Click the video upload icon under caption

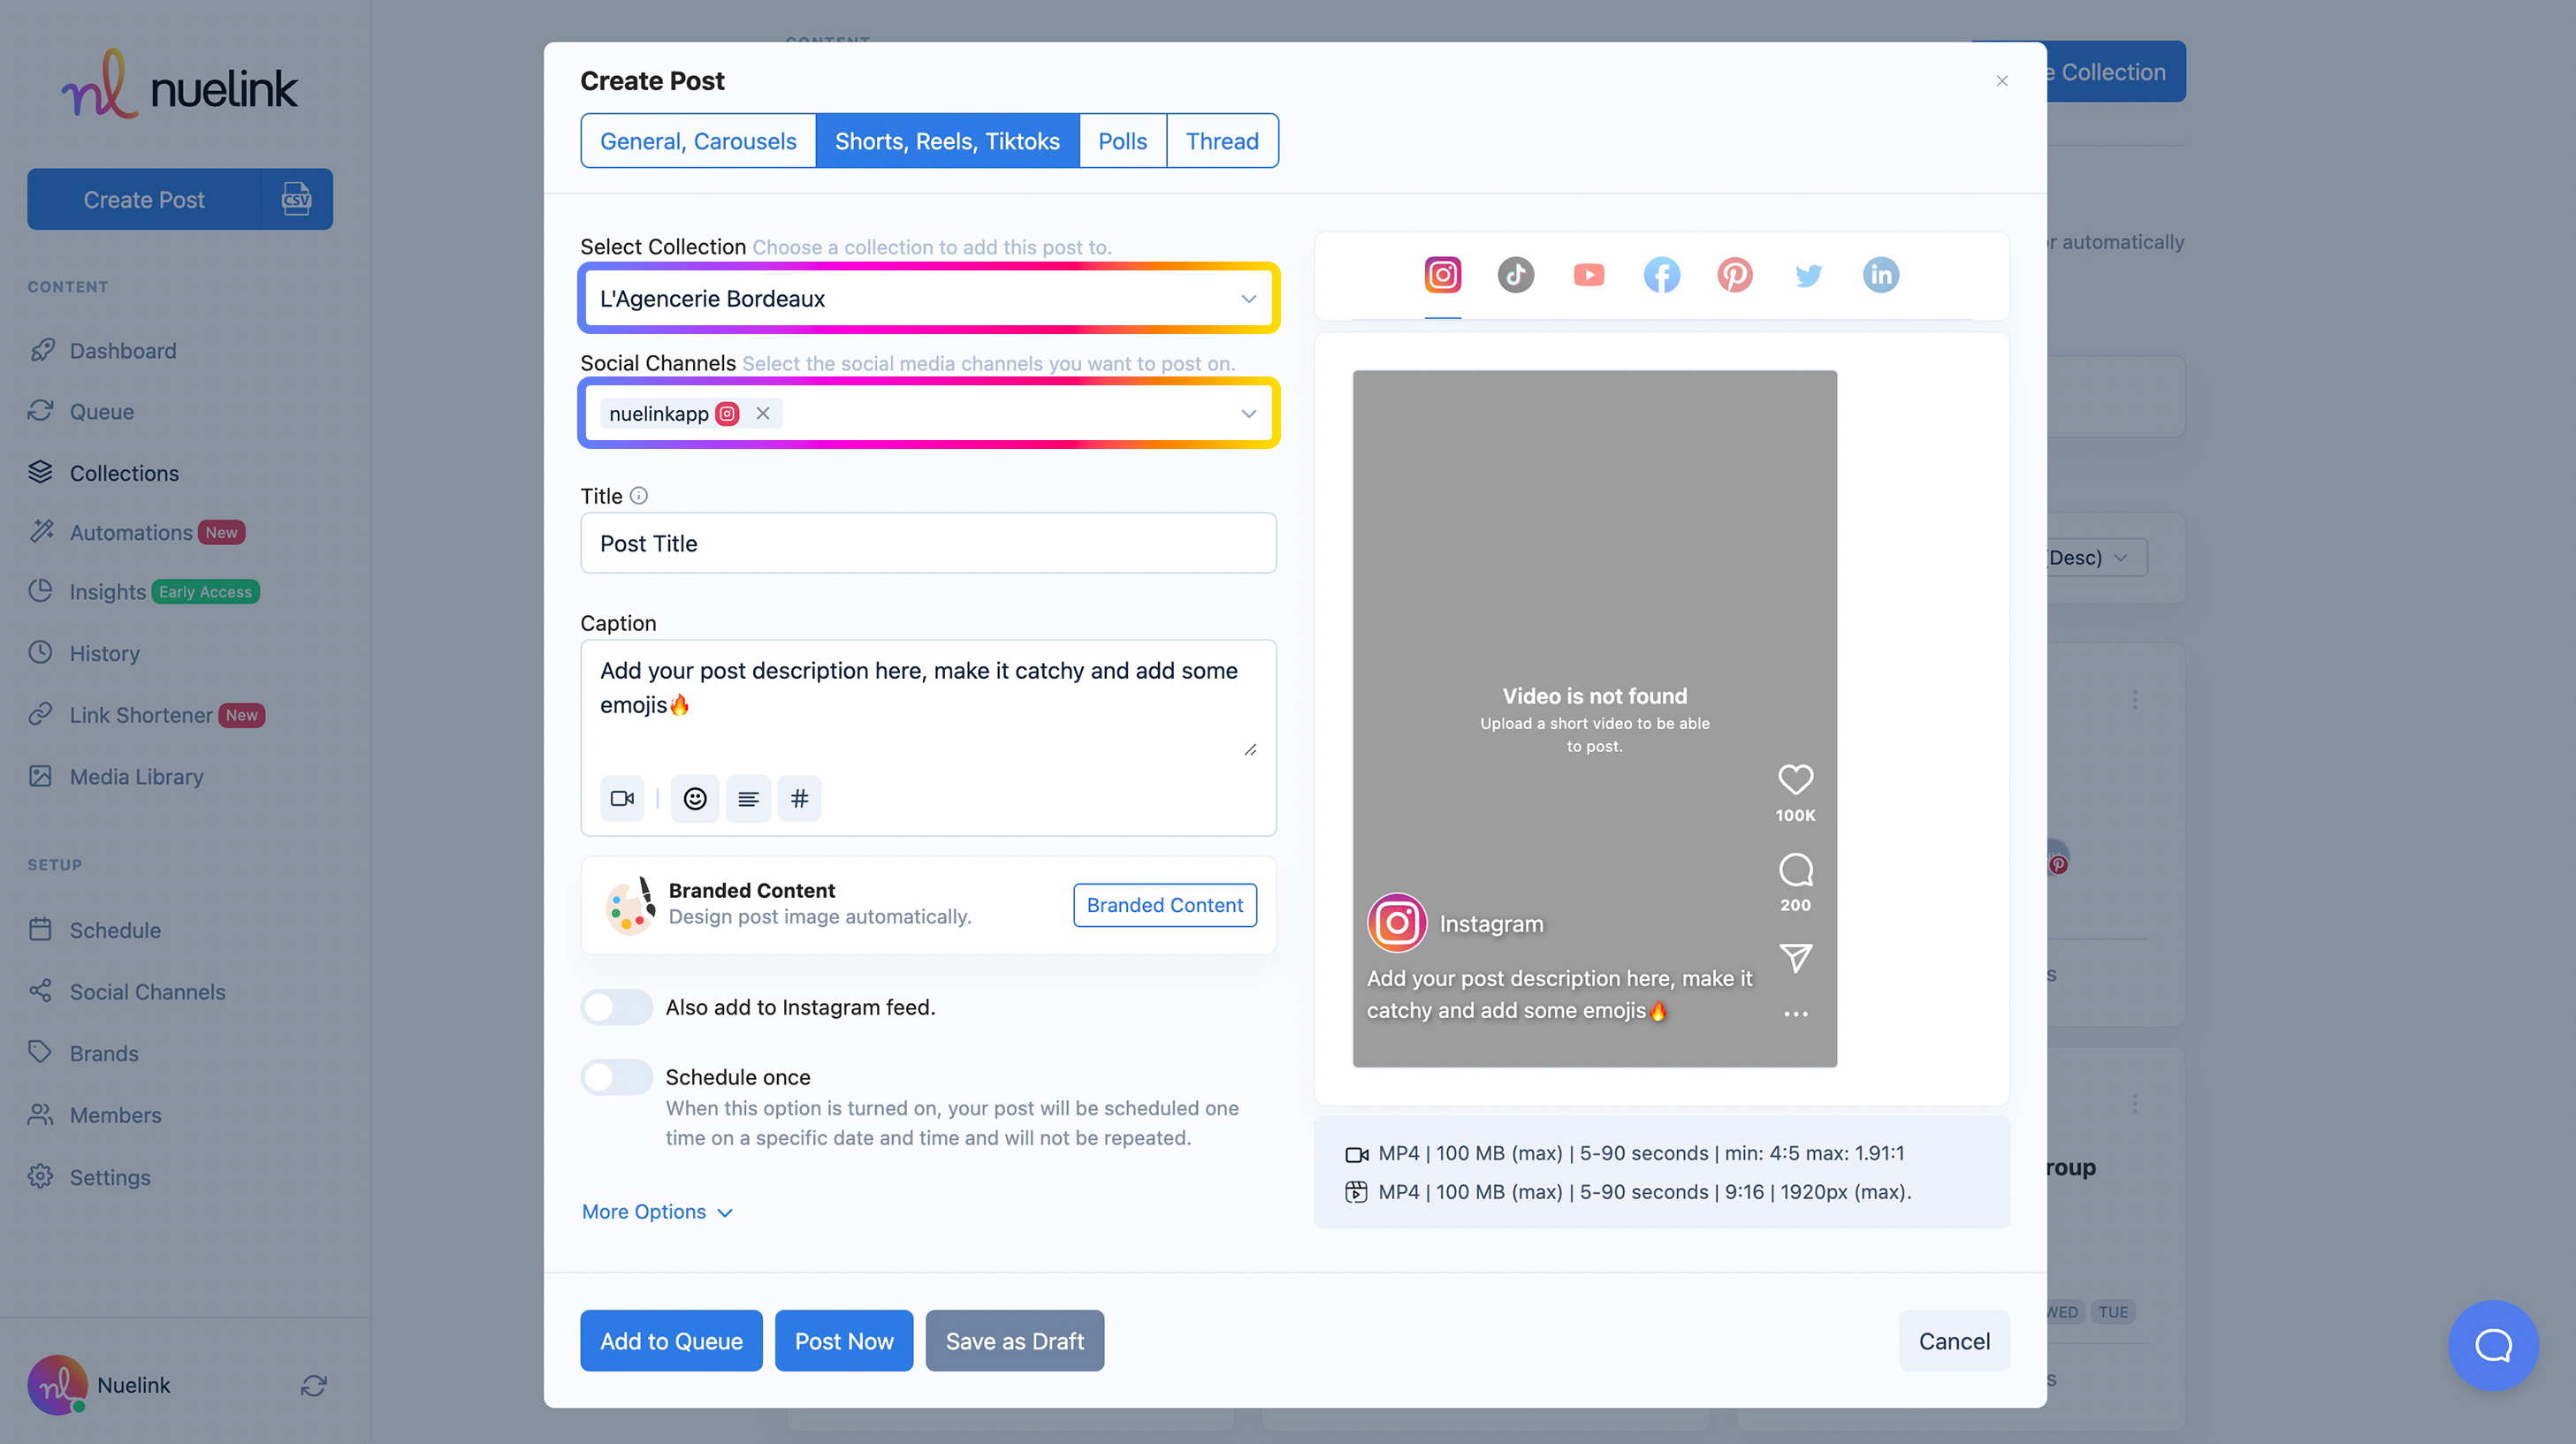click(x=622, y=798)
